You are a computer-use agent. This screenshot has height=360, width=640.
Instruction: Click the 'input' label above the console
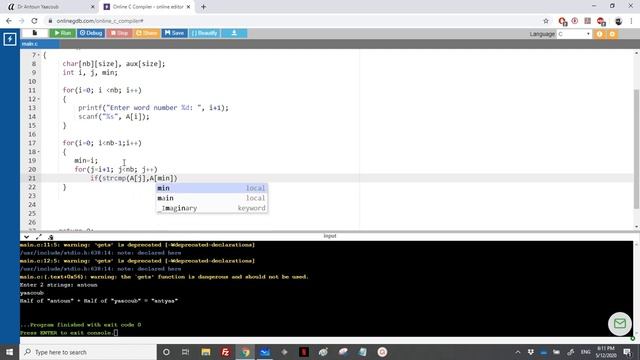pos(330,236)
